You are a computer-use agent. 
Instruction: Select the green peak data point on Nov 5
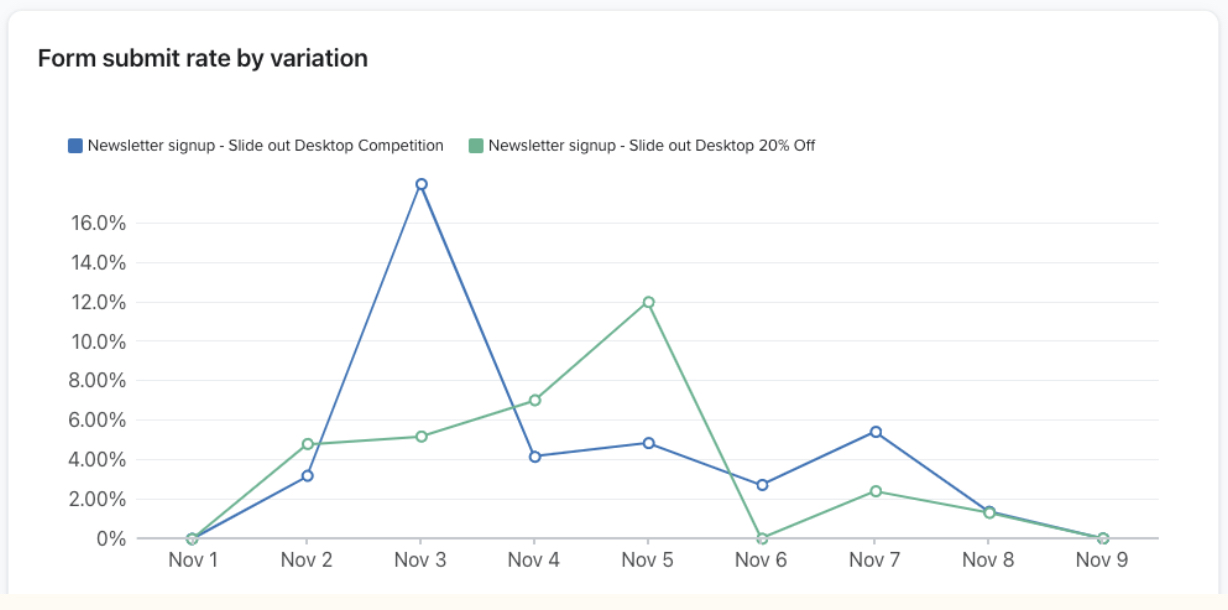(647, 301)
